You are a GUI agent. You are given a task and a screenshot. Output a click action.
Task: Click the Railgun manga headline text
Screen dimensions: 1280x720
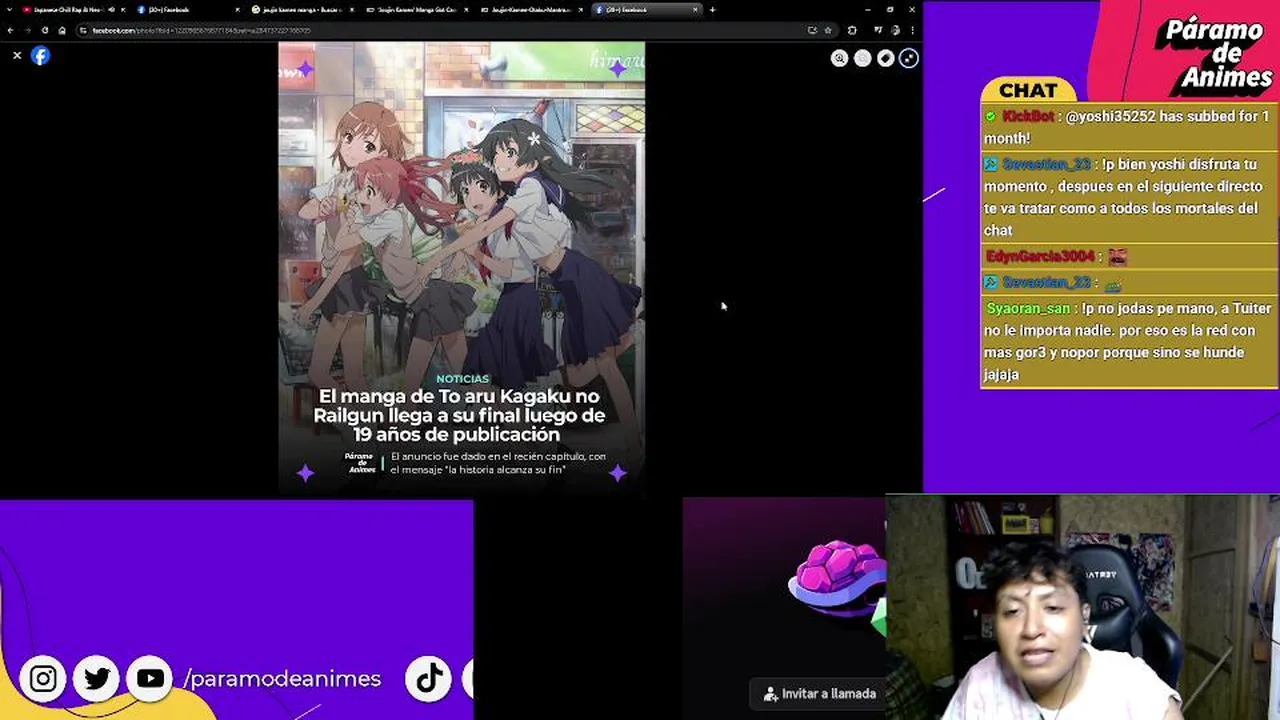459,415
